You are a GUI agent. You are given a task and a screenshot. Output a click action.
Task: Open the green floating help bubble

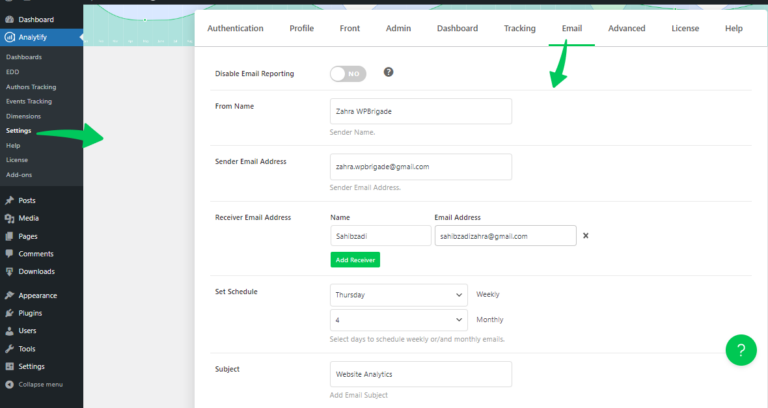tap(741, 350)
